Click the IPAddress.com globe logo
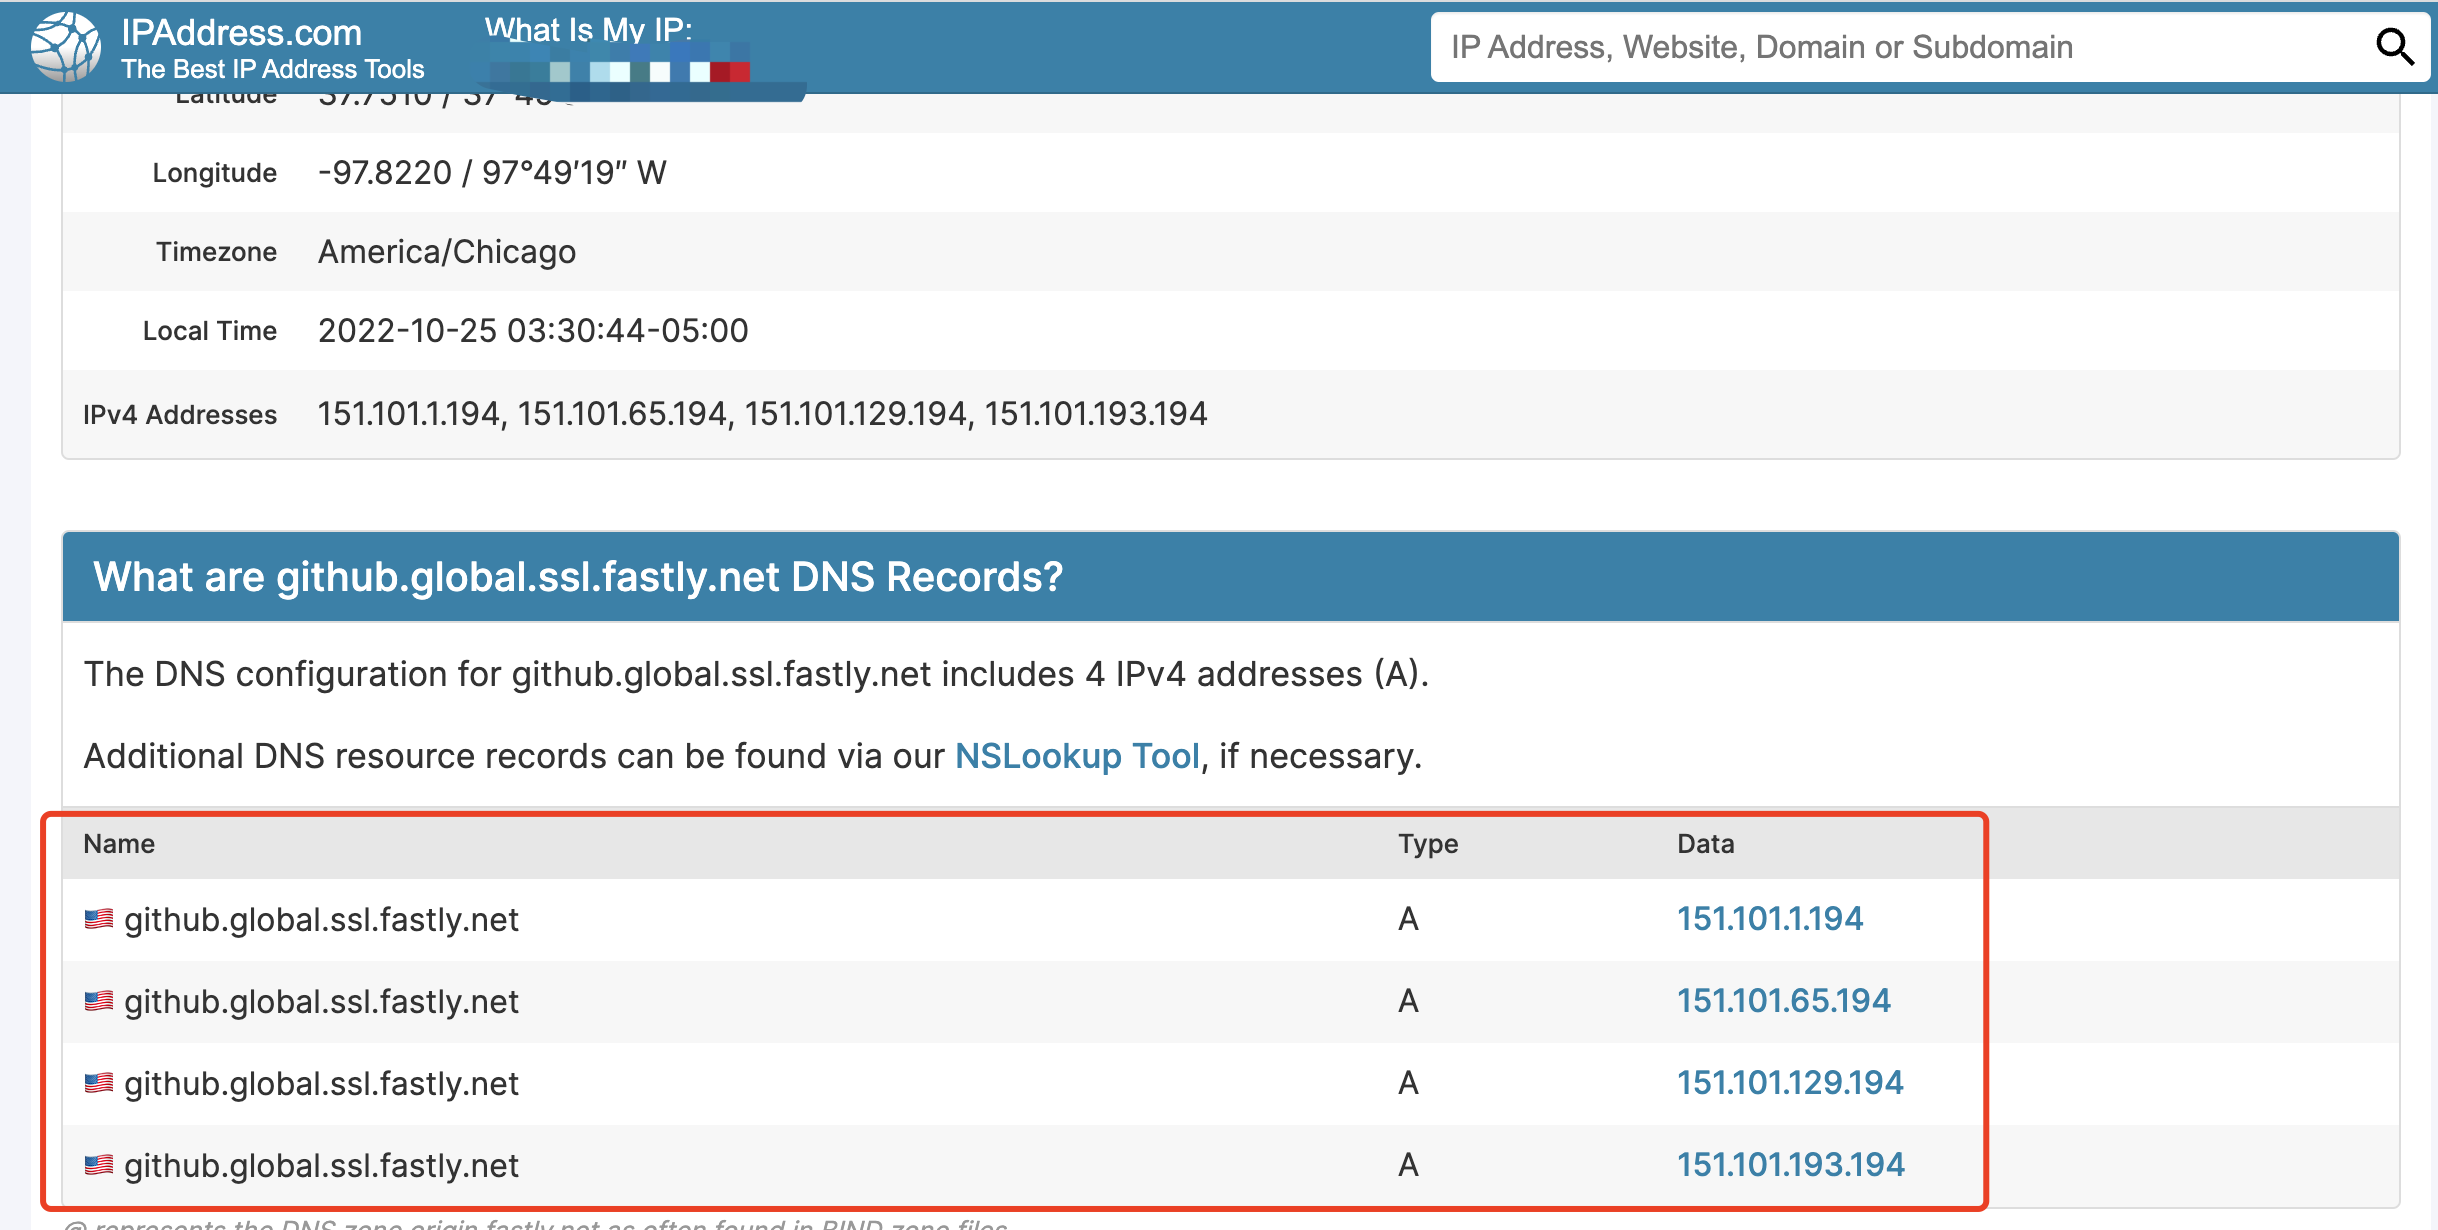Viewport: 2438px width, 1230px height. tap(65, 47)
